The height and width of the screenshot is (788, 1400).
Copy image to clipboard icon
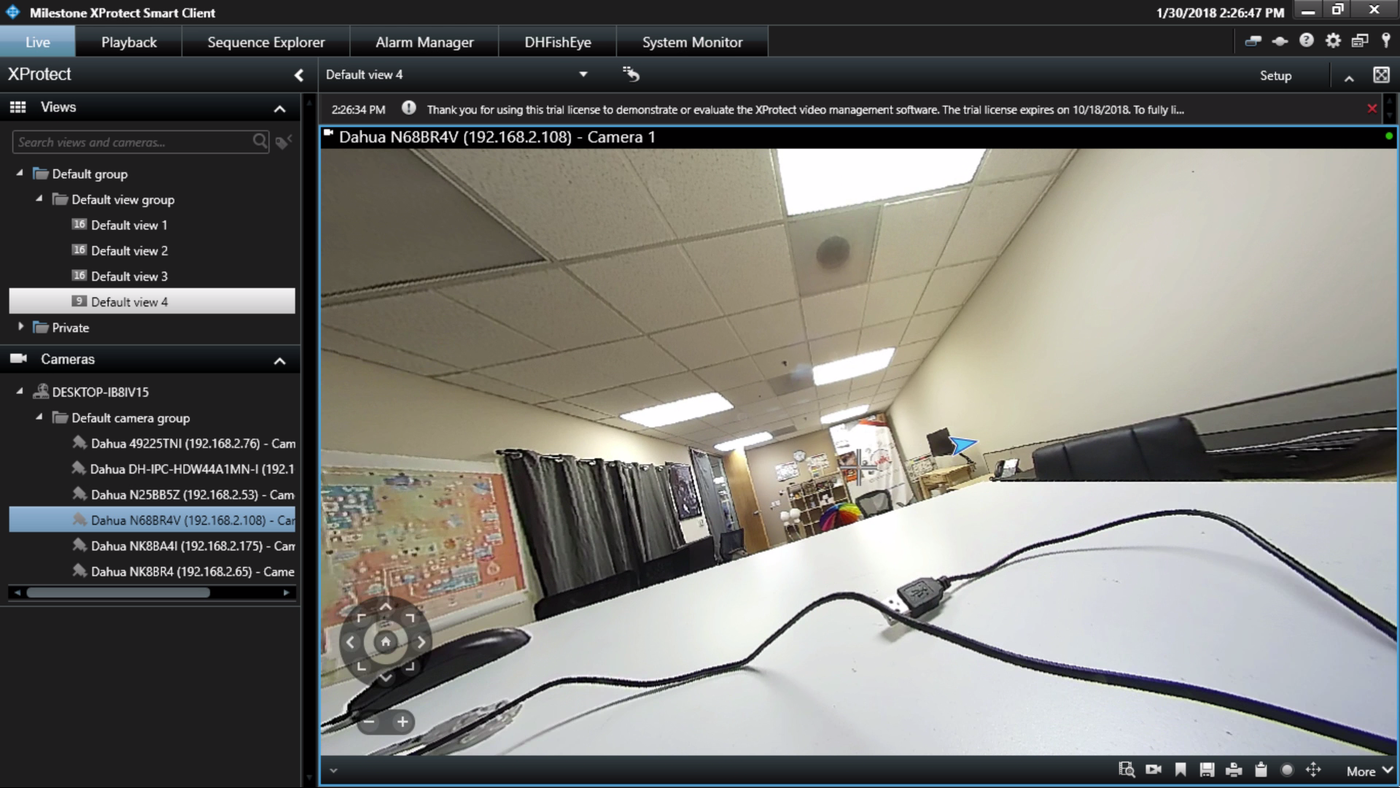click(1261, 770)
